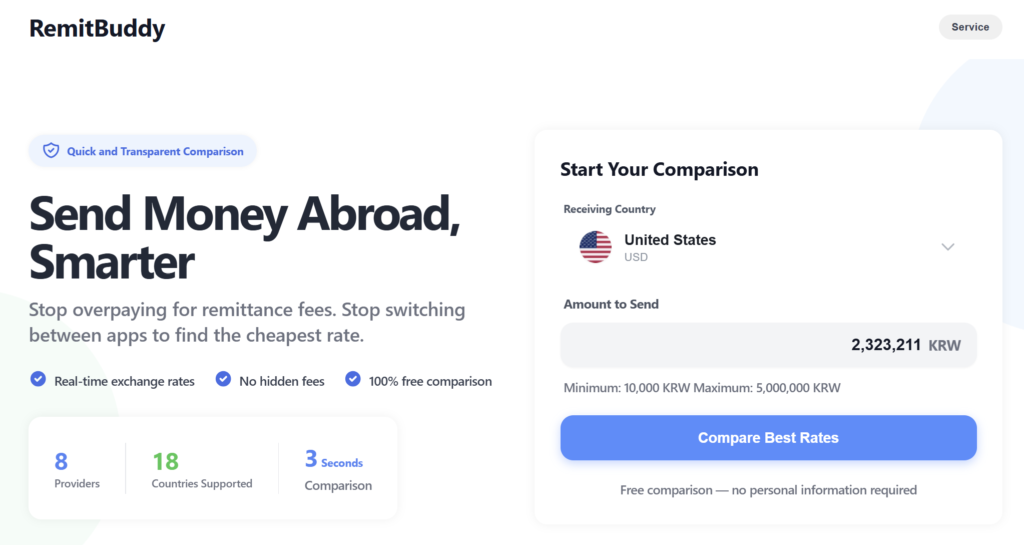Click the shield icon in the comparison badge

(51, 151)
